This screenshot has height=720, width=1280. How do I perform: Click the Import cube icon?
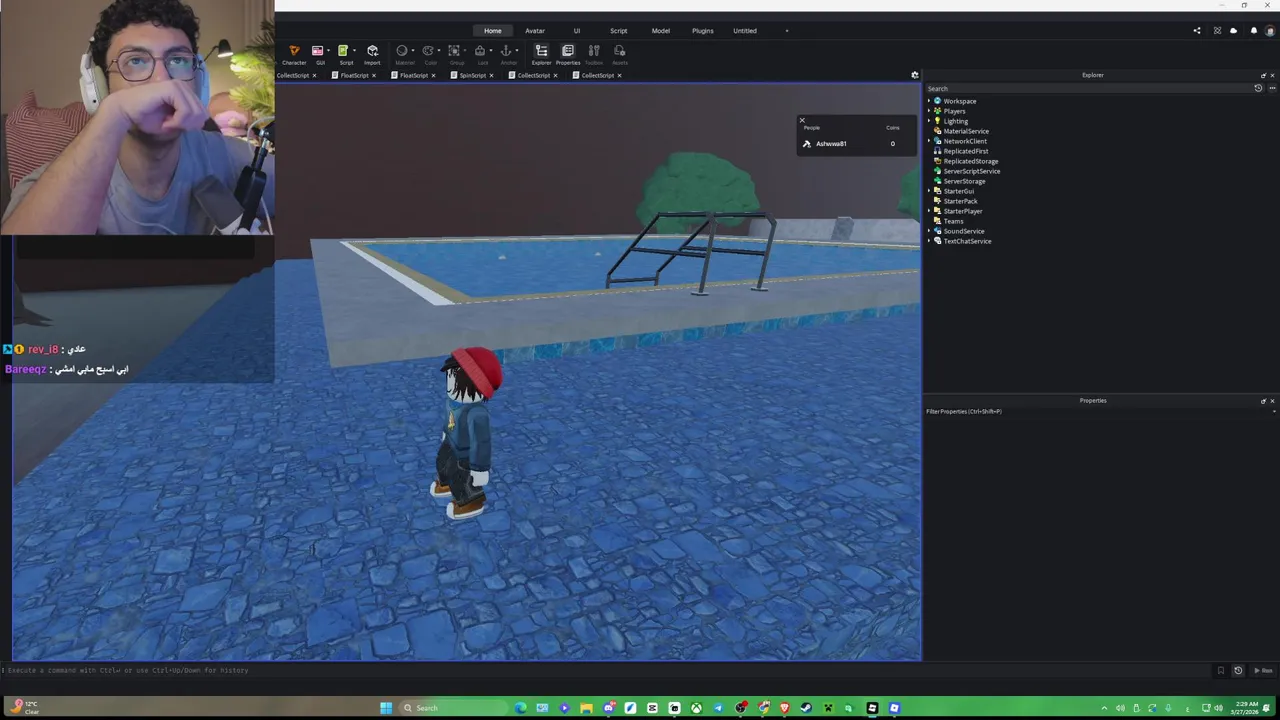point(372,51)
